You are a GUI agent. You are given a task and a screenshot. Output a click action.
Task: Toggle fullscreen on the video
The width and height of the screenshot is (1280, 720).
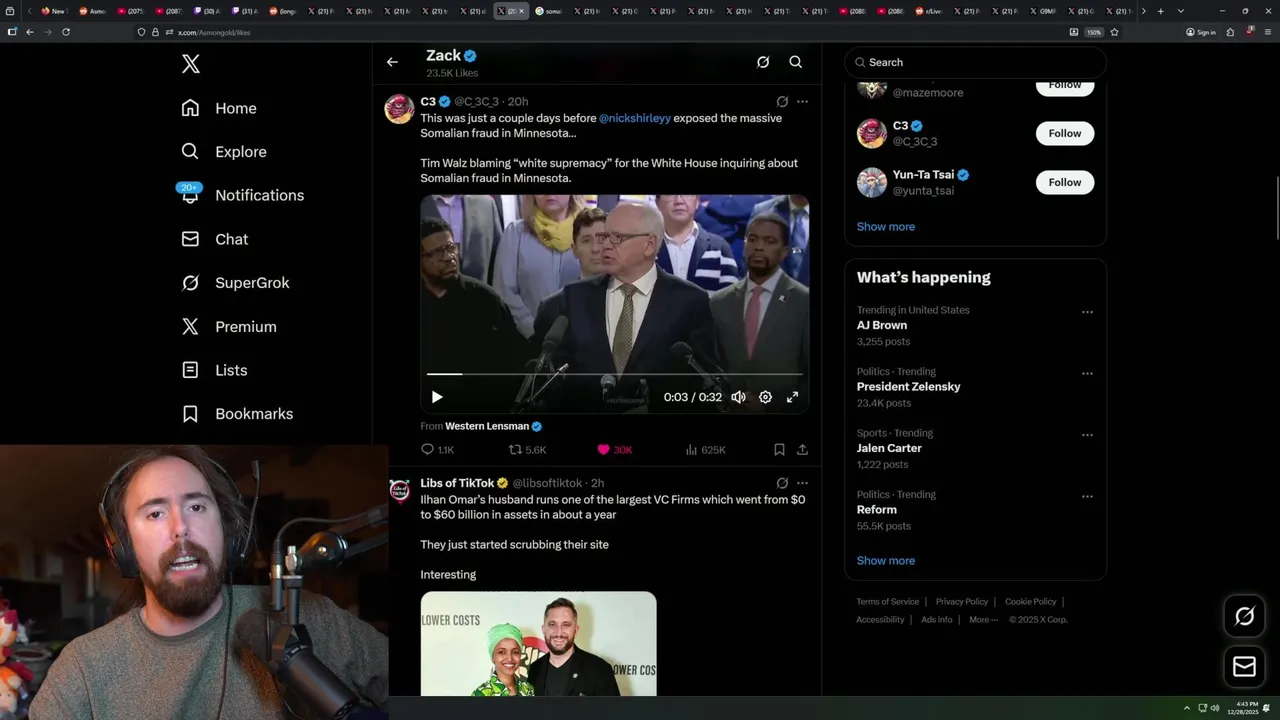(x=792, y=397)
